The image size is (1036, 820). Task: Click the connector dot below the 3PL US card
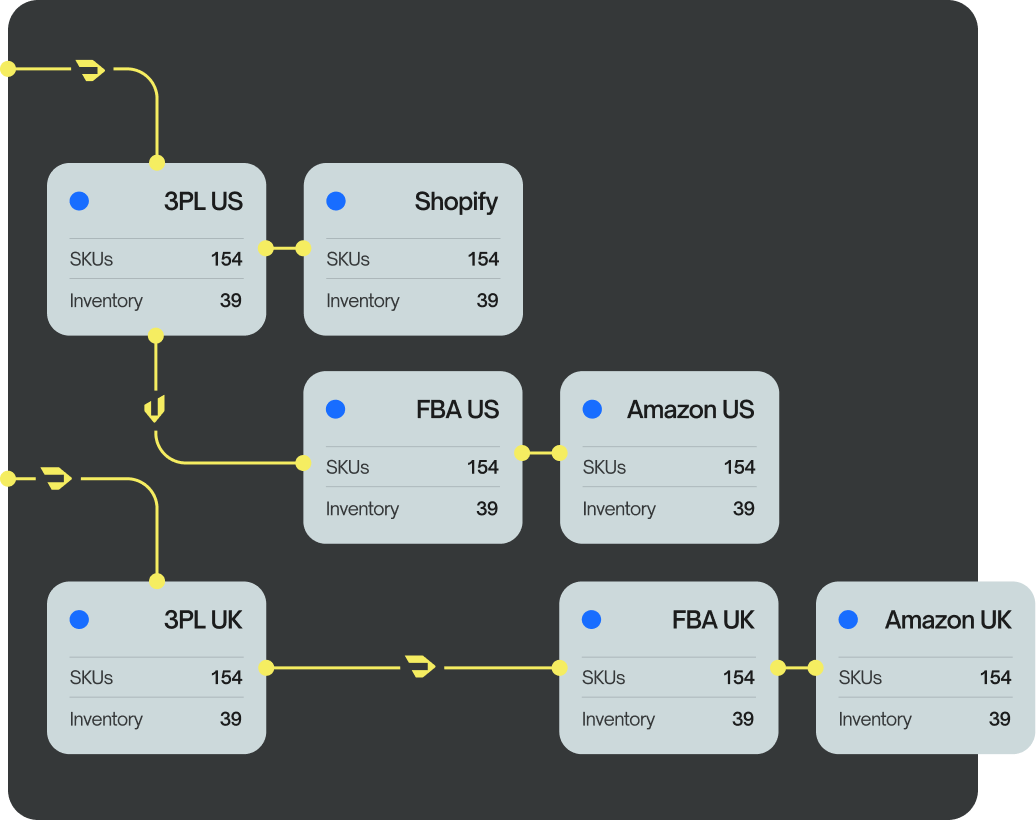click(156, 336)
